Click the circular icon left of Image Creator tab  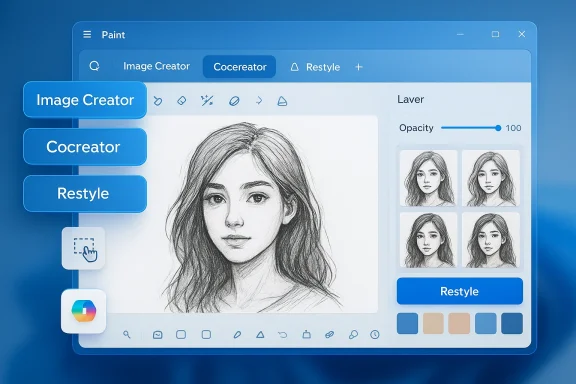coord(94,66)
